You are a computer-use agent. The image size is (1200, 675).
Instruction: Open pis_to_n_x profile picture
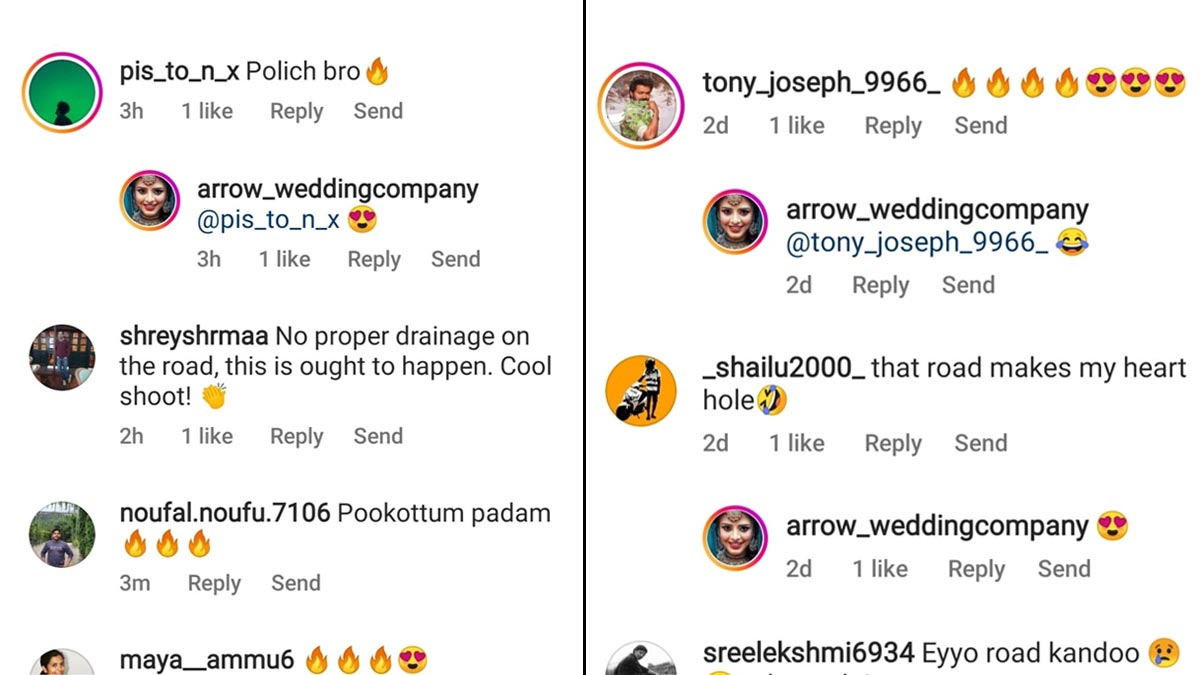(x=62, y=93)
